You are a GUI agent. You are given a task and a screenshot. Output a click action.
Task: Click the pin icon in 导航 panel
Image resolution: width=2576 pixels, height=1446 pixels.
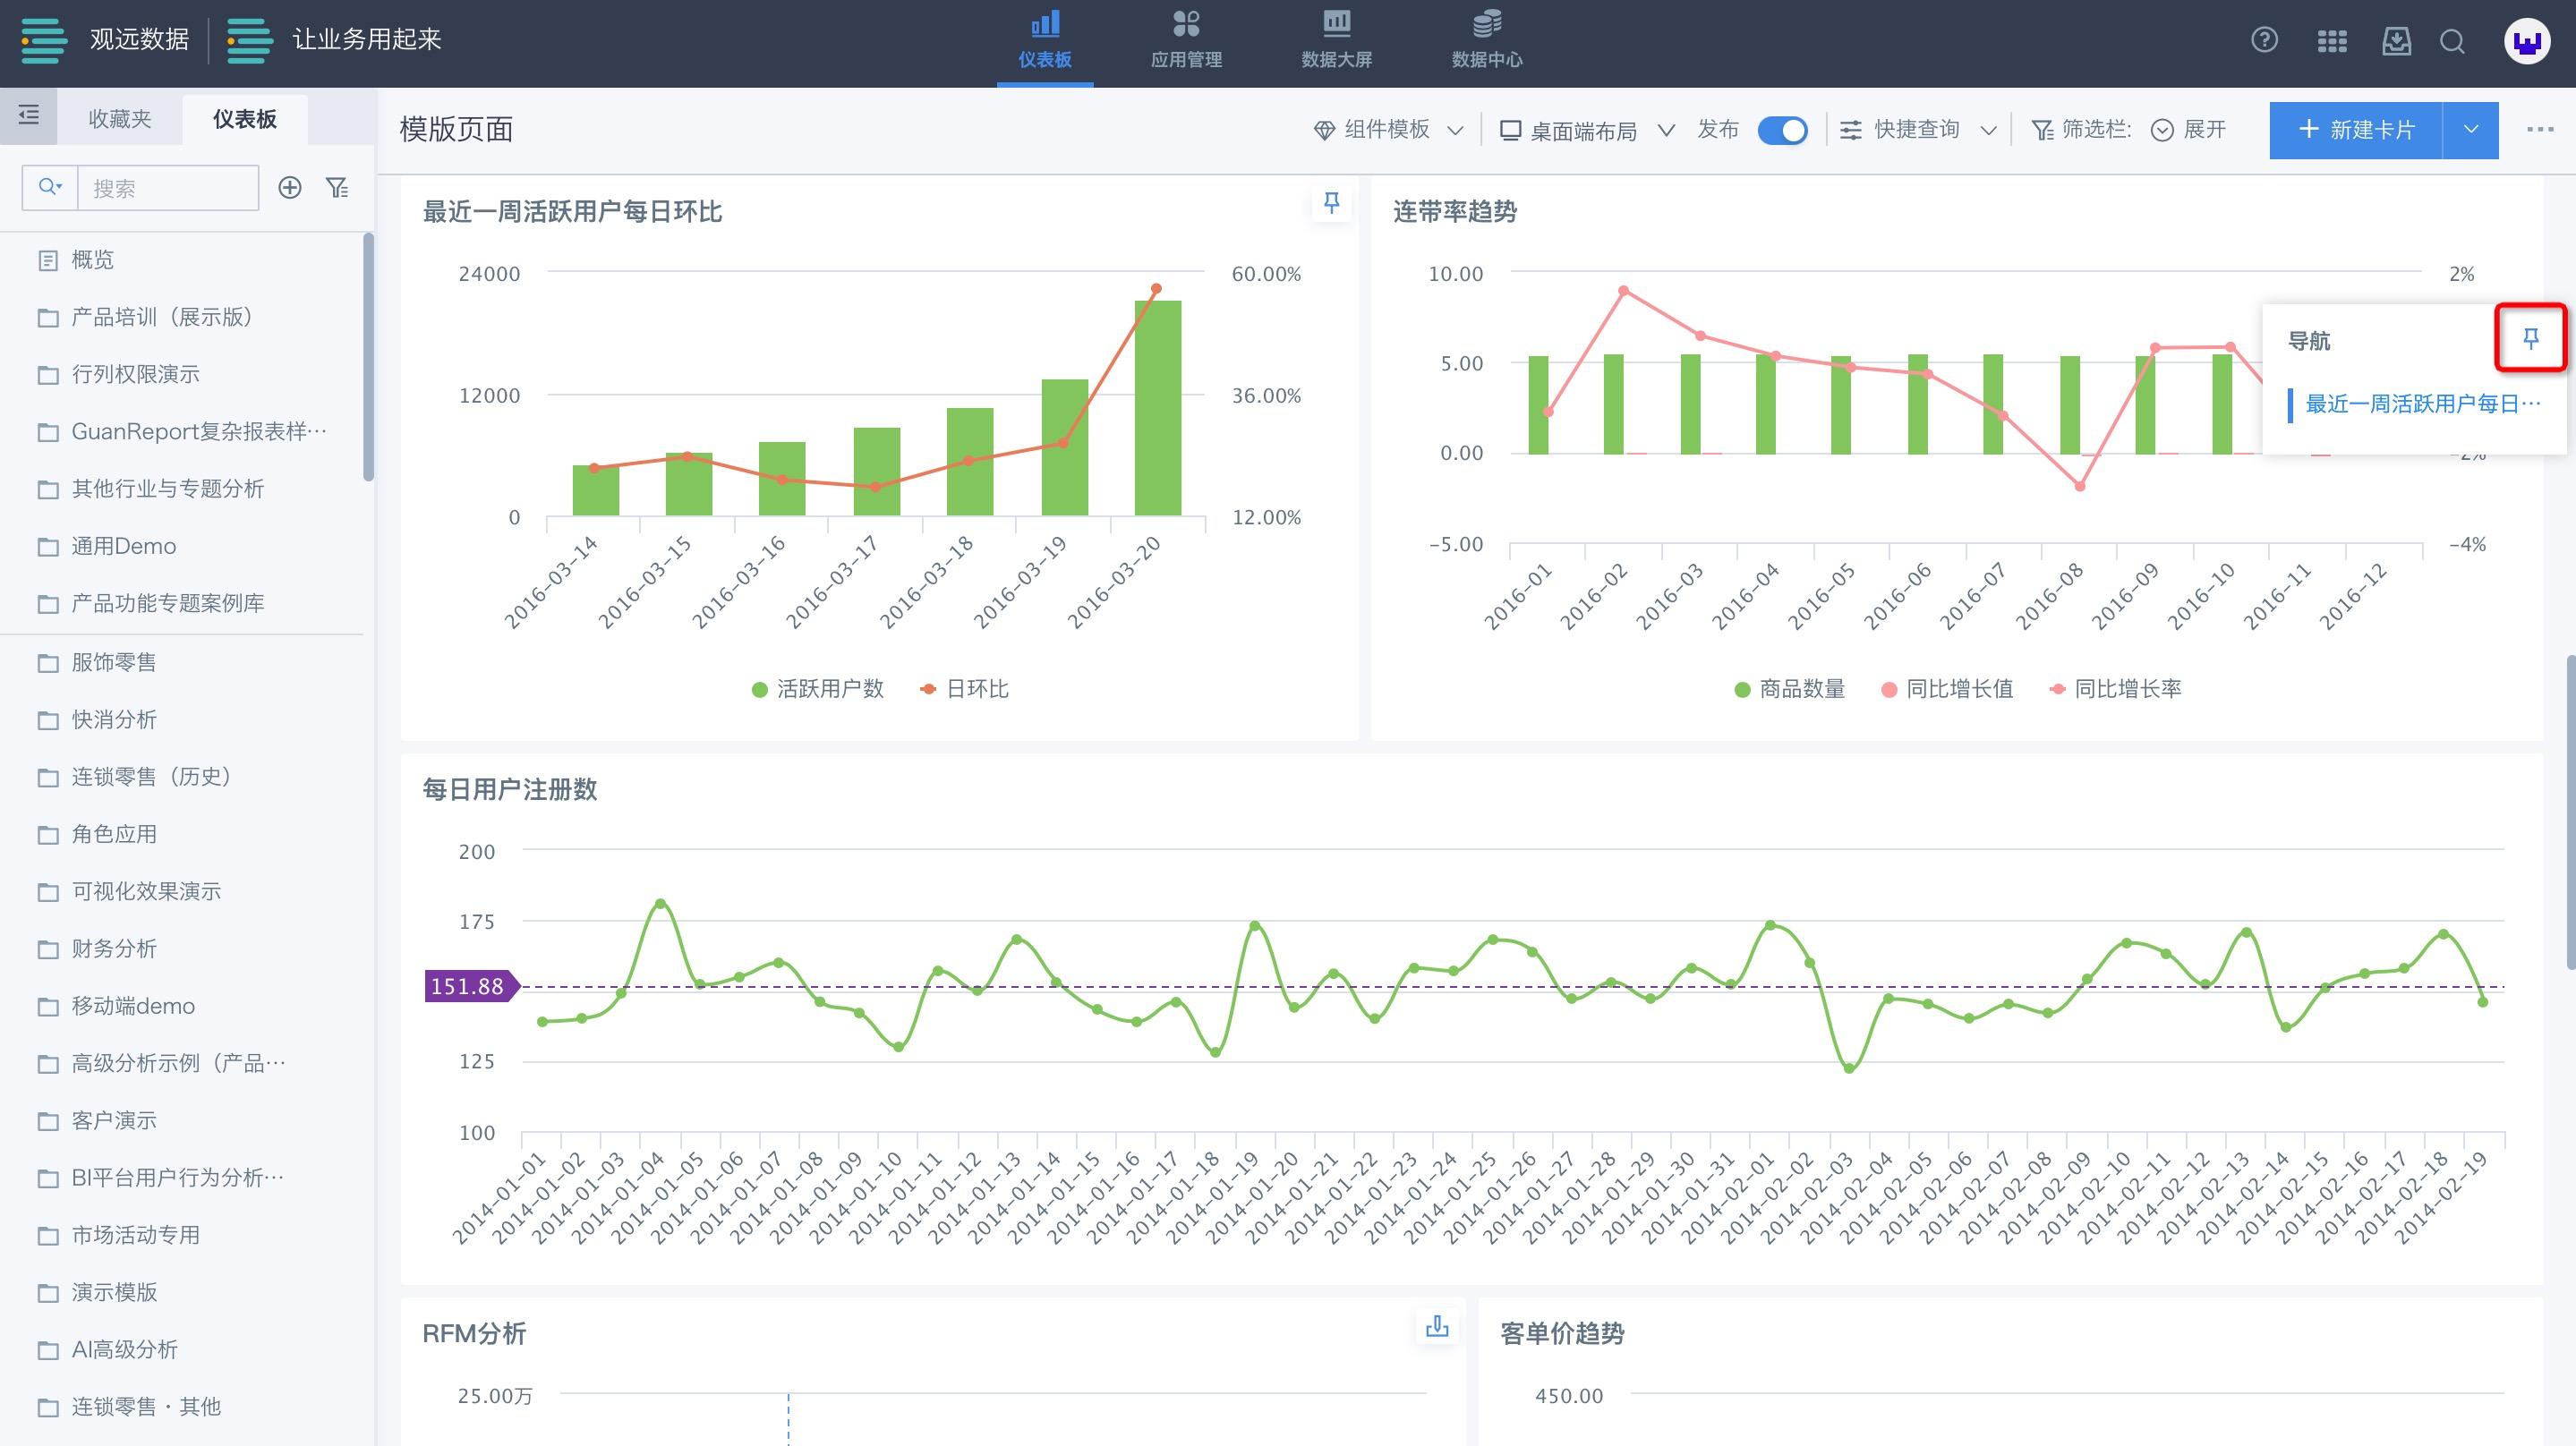click(x=2531, y=339)
